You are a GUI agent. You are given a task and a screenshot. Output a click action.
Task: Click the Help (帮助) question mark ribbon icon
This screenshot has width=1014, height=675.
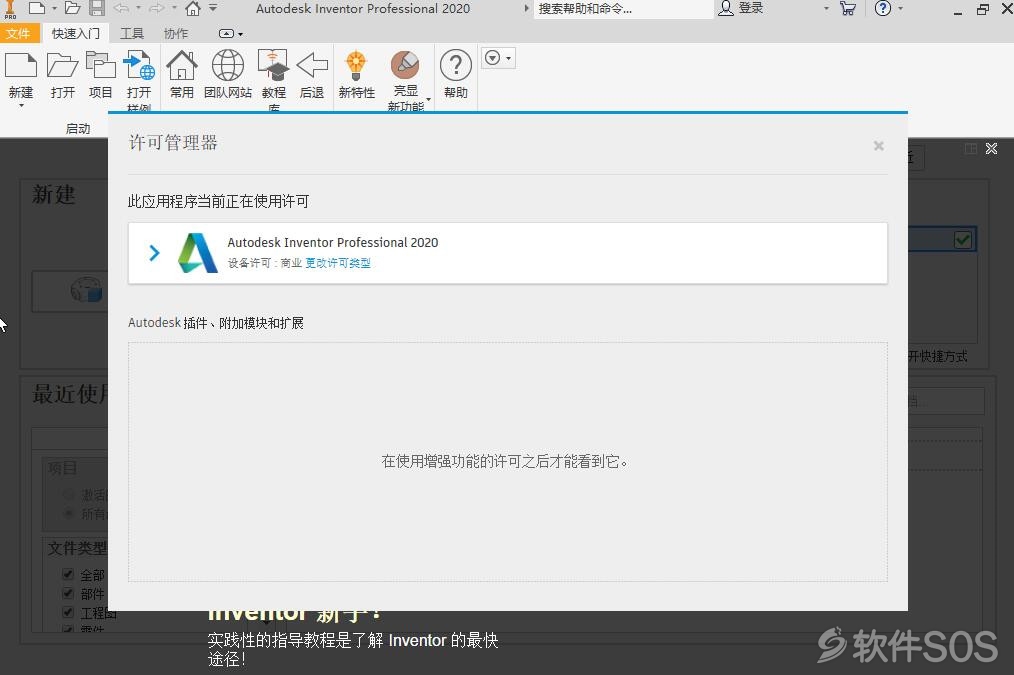click(x=455, y=65)
